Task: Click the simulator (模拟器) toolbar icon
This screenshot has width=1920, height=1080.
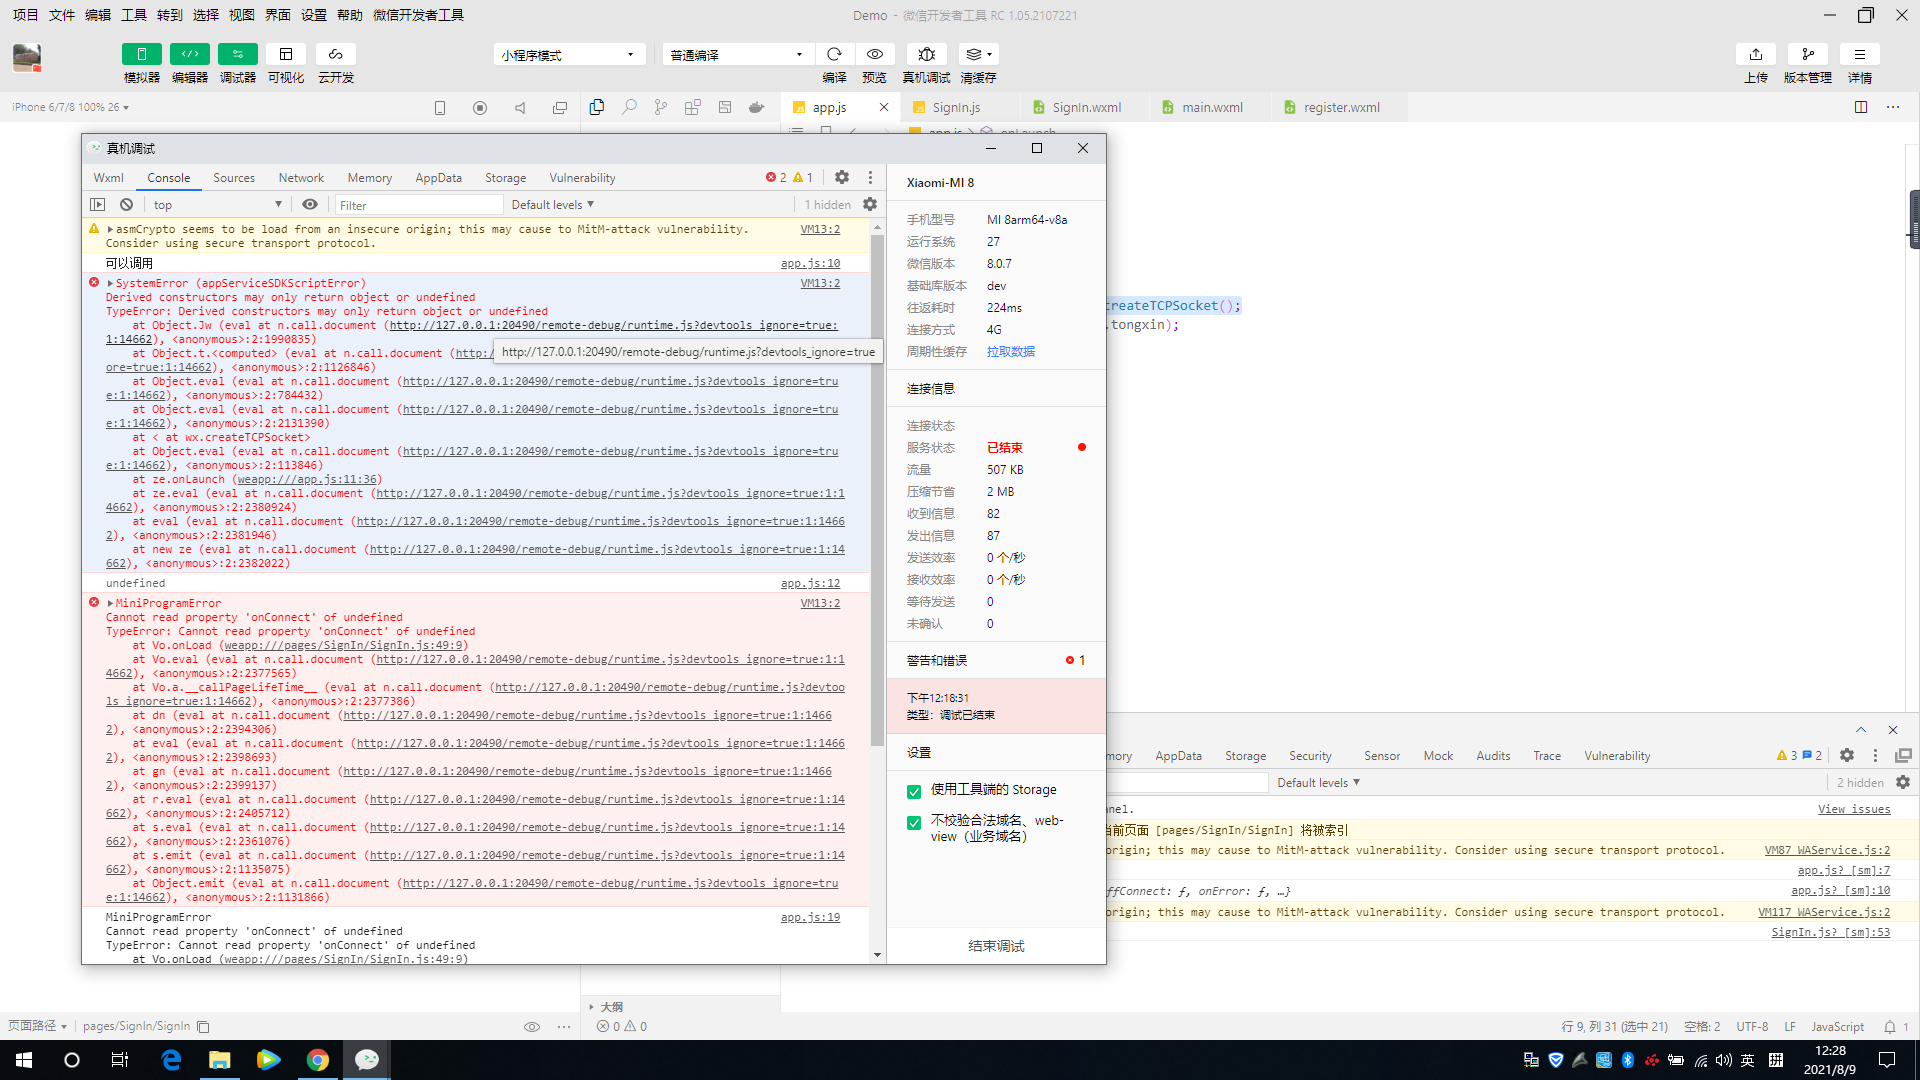Action: point(141,54)
